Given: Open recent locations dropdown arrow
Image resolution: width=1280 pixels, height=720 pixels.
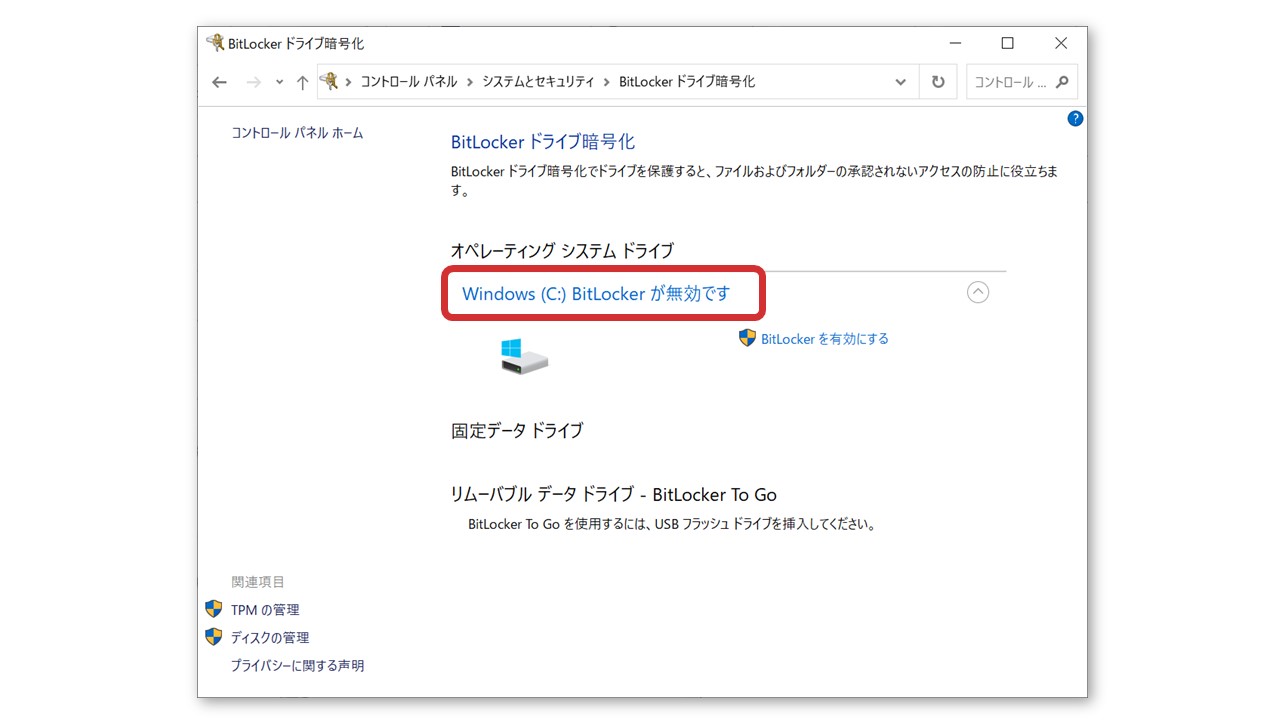Looking at the screenshot, I should tap(279, 82).
